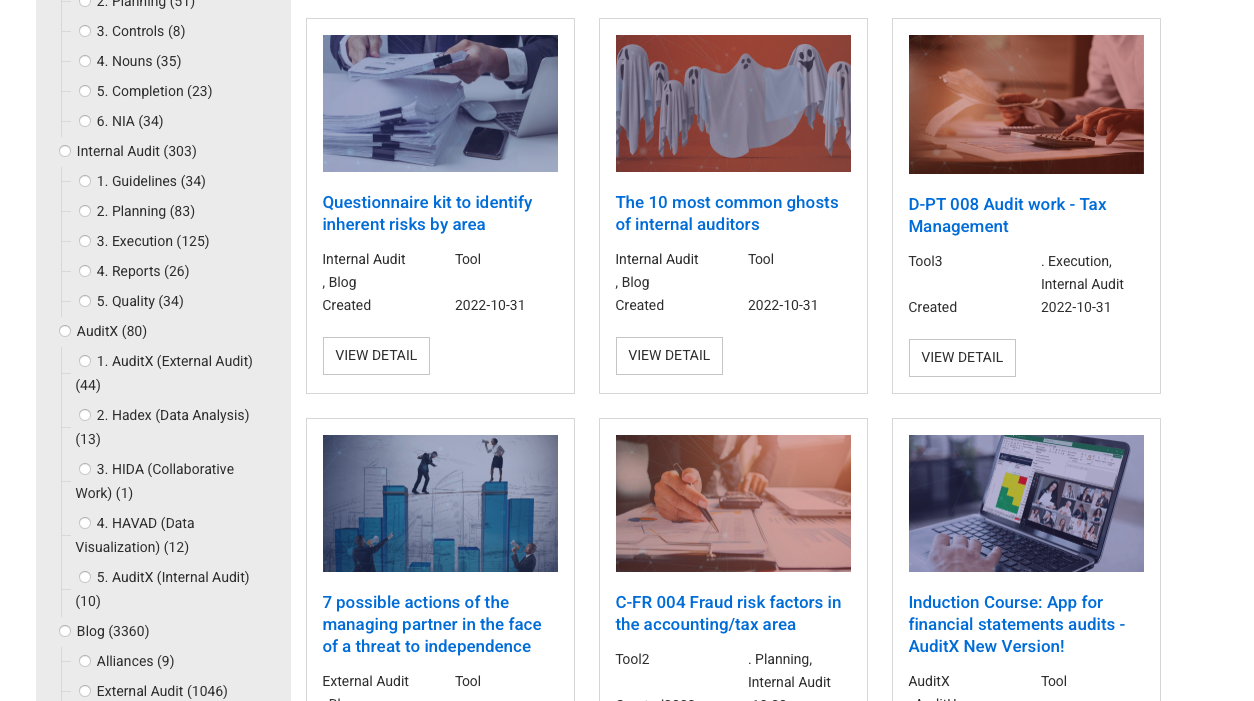Open the pen and calculator fraud thumbnail
The height and width of the screenshot is (701, 1254).
(x=733, y=503)
